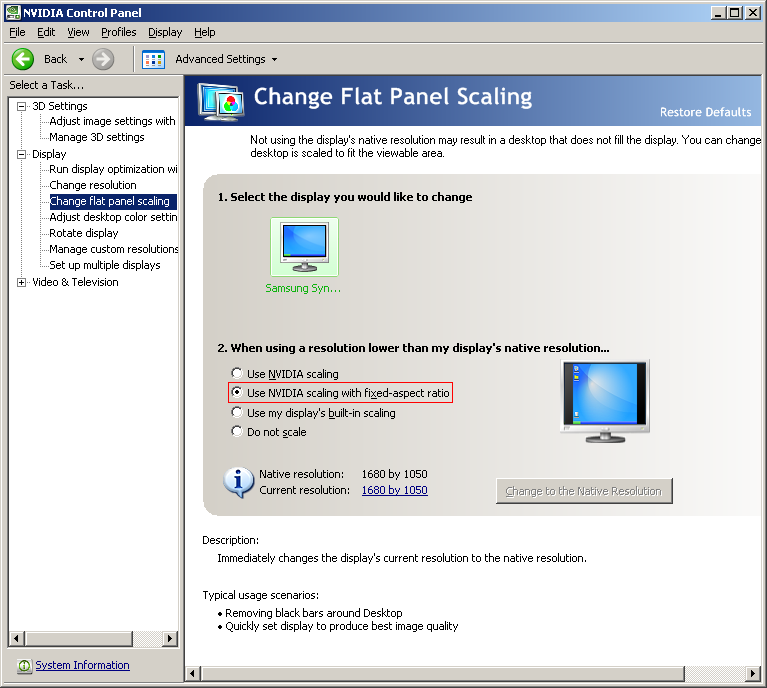The image size is (767, 688).
Task: Click the Forward arrow icon in toolbar
Action: coord(103,59)
